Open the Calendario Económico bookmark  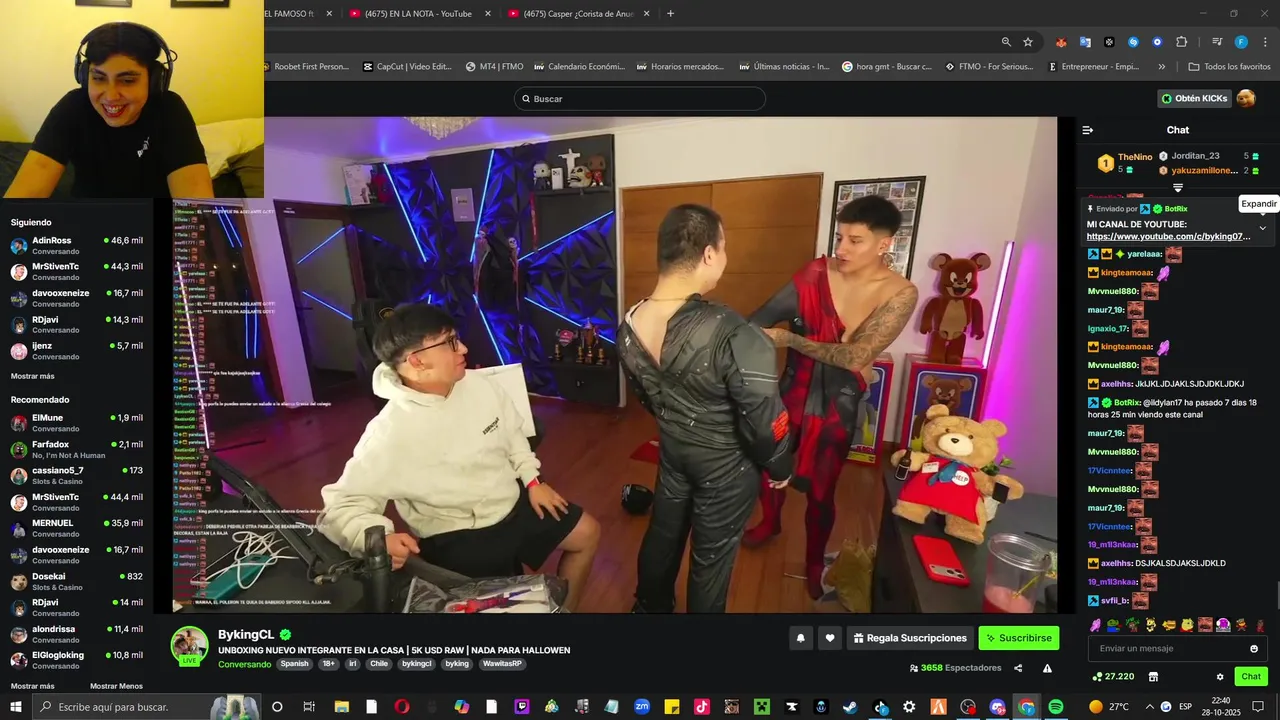tap(579, 67)
